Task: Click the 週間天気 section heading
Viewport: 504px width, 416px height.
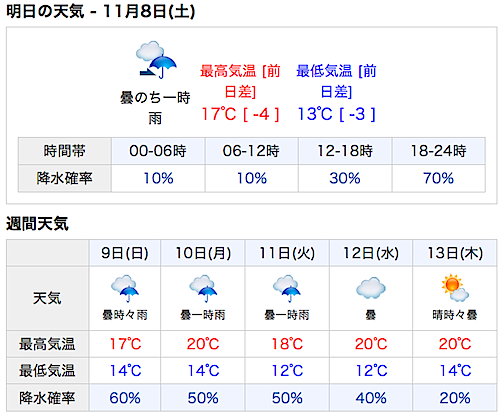Action: pyautogui.click(x=37, y=224)
